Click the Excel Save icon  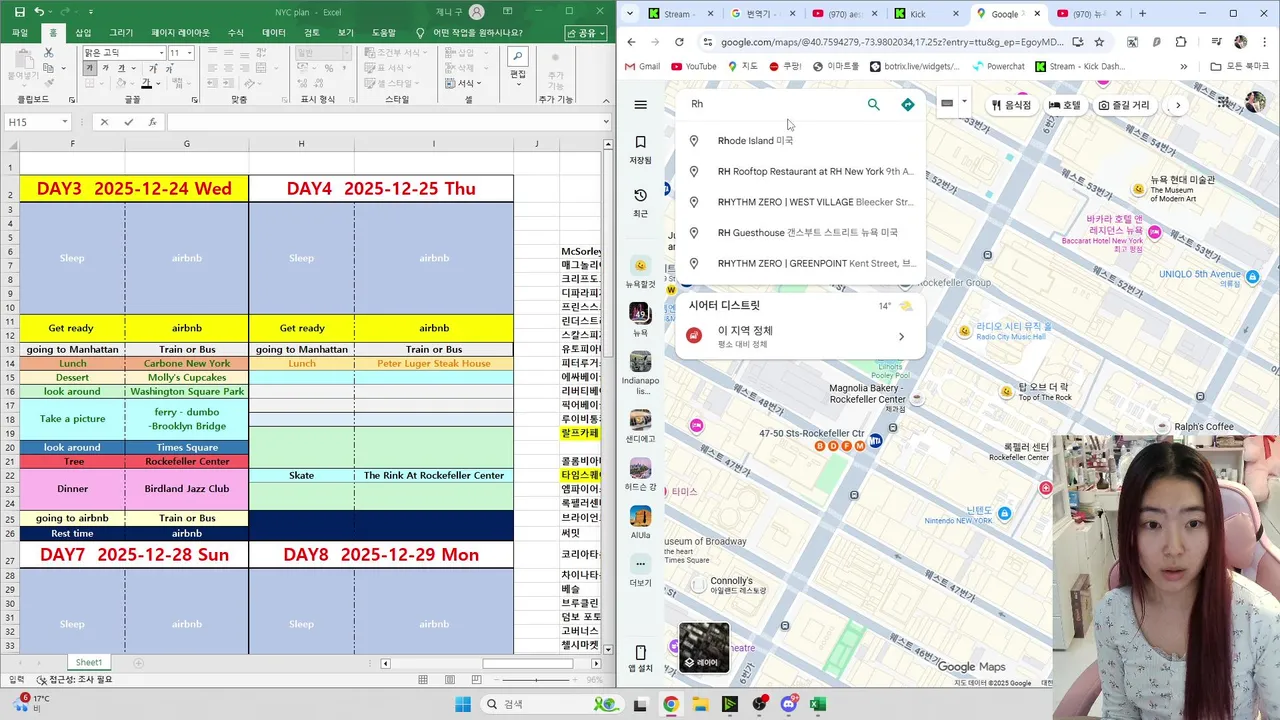click(x=19, y=12)
